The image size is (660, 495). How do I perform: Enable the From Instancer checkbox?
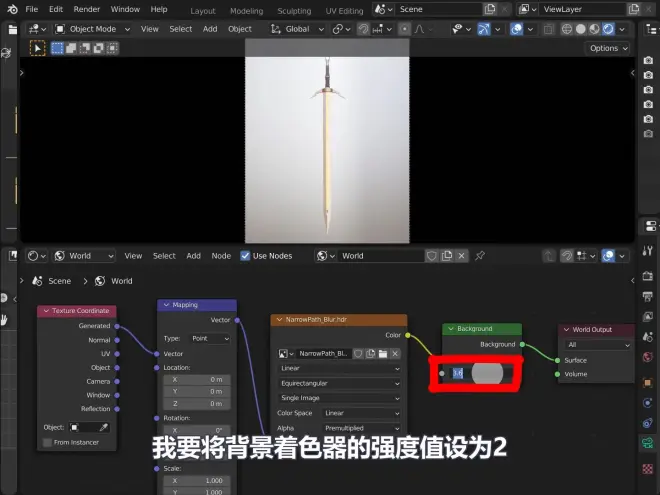click(48, 442)
